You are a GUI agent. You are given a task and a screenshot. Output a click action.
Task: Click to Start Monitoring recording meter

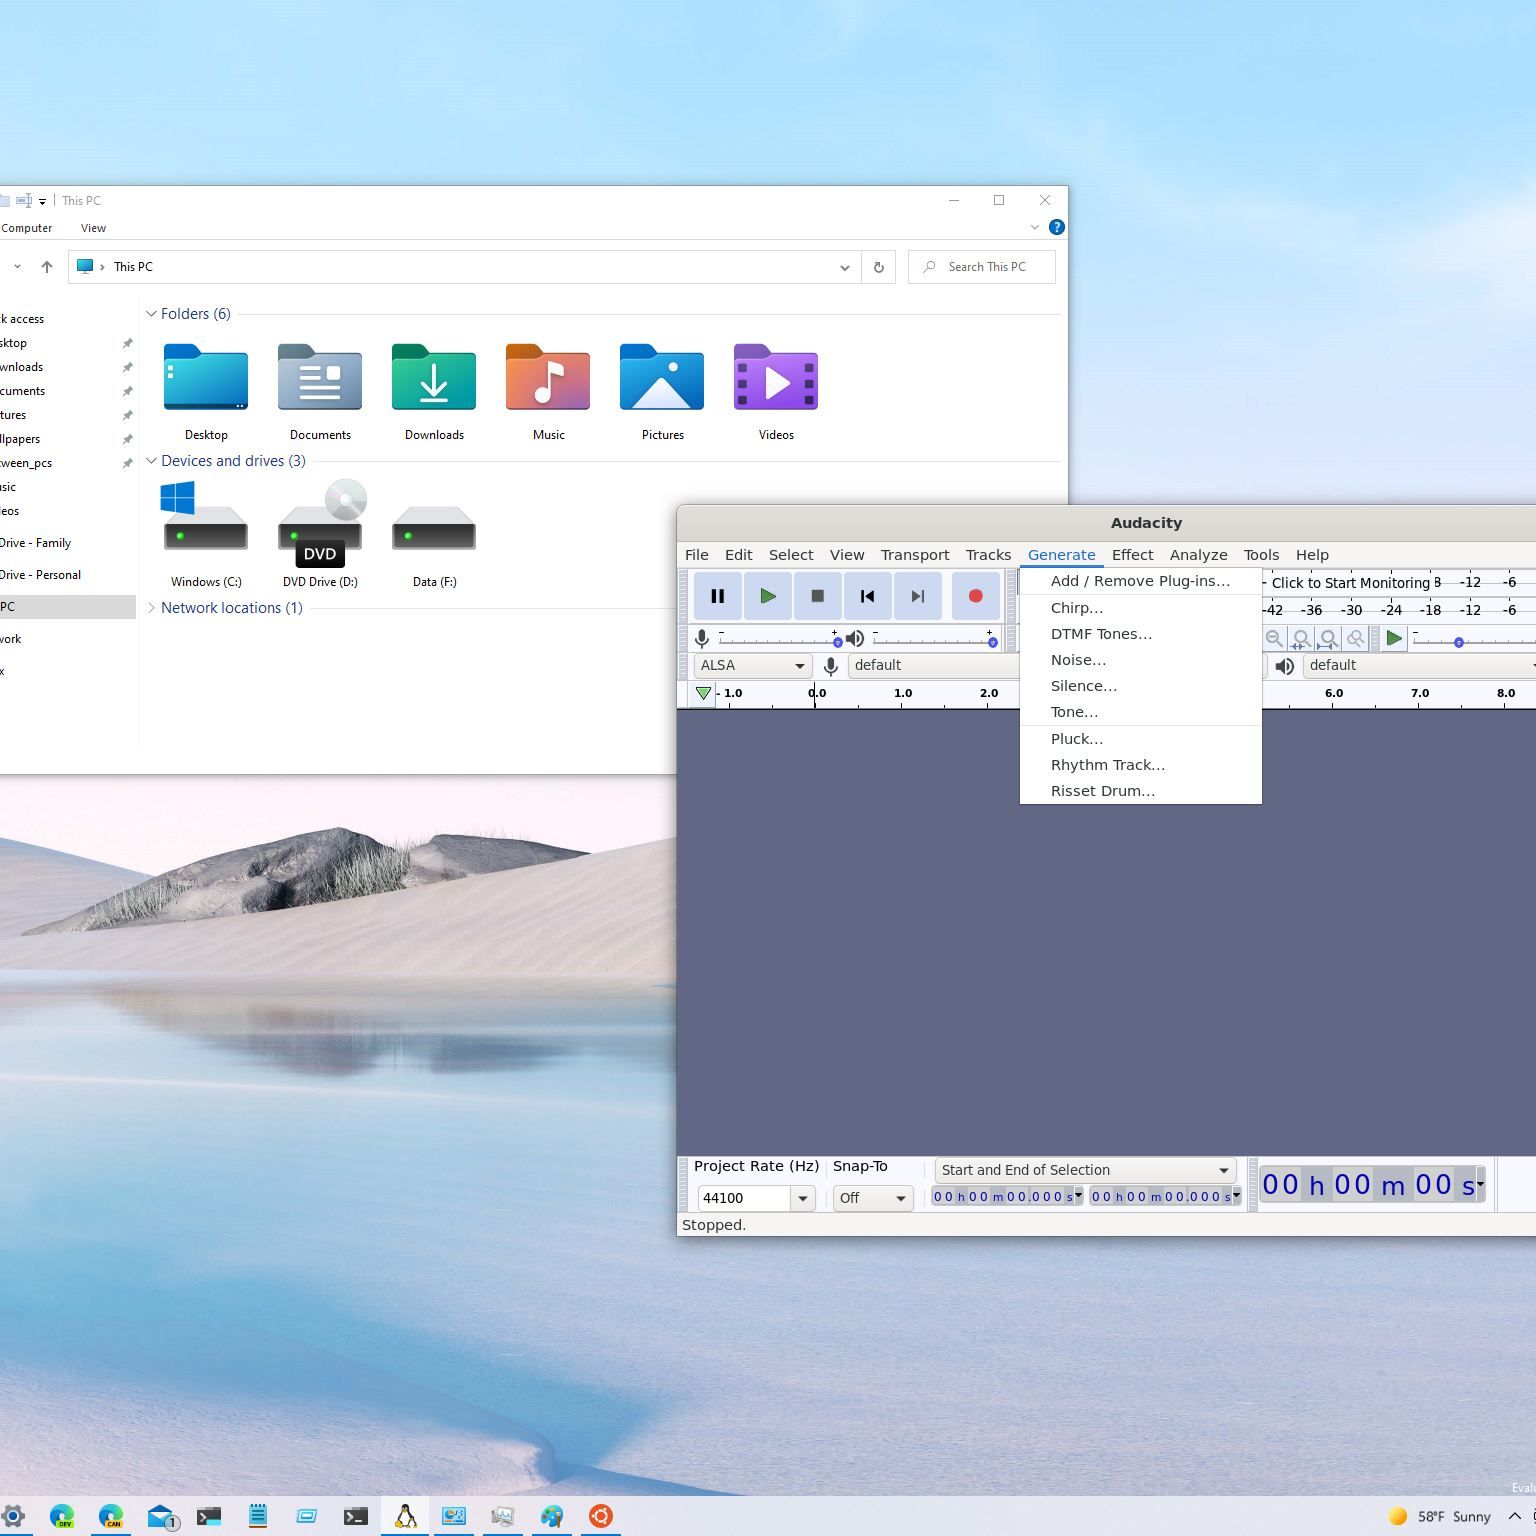[x=1350, y=583]
